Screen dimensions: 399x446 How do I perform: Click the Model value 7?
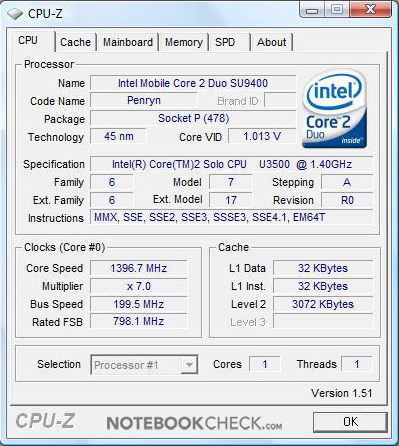point(231,182)
